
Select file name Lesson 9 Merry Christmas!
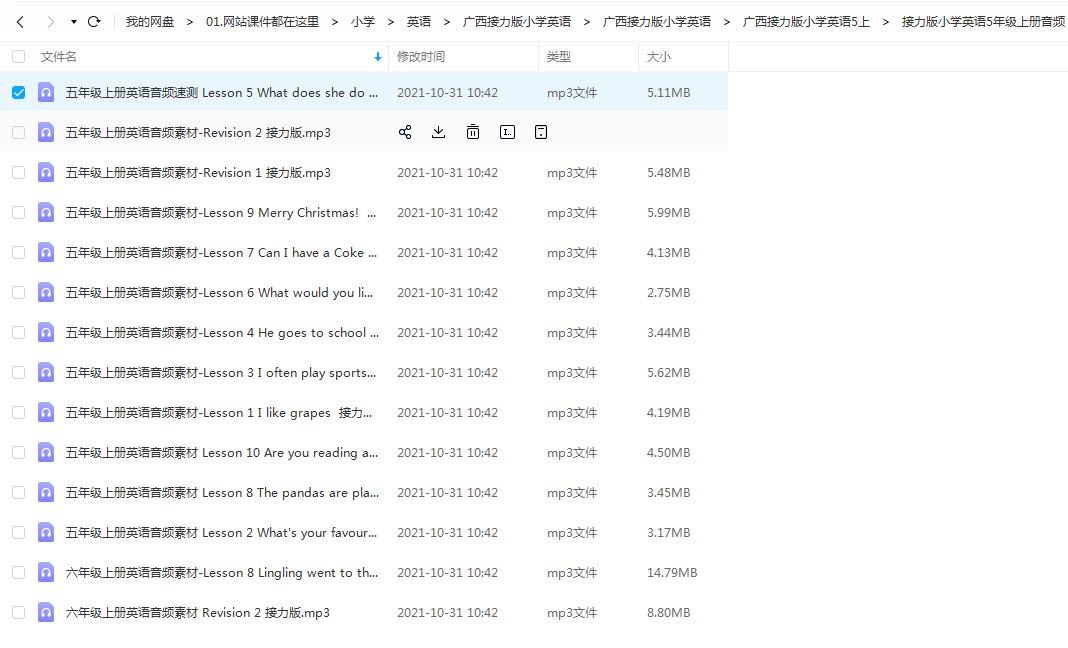pyautogui.click(x=221, y=213)
